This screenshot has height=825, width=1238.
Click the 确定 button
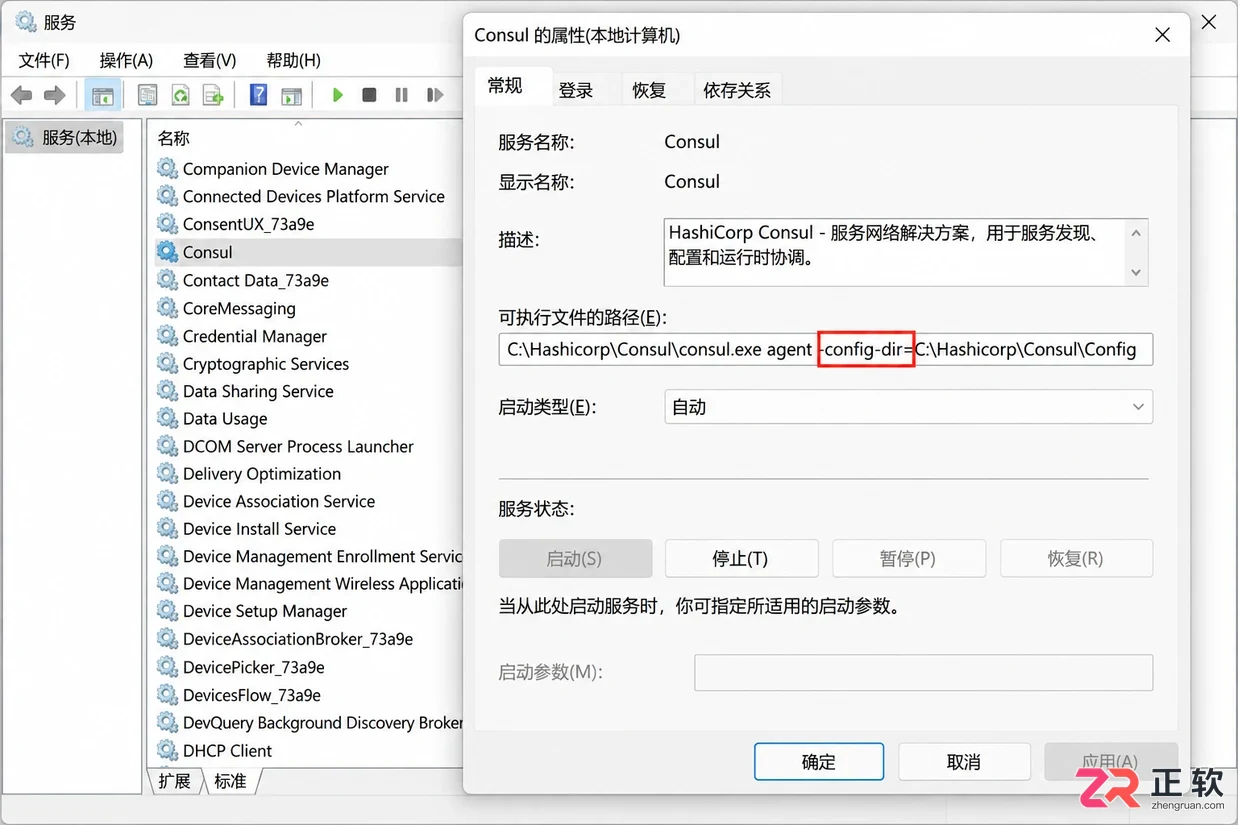coord(818,761)
